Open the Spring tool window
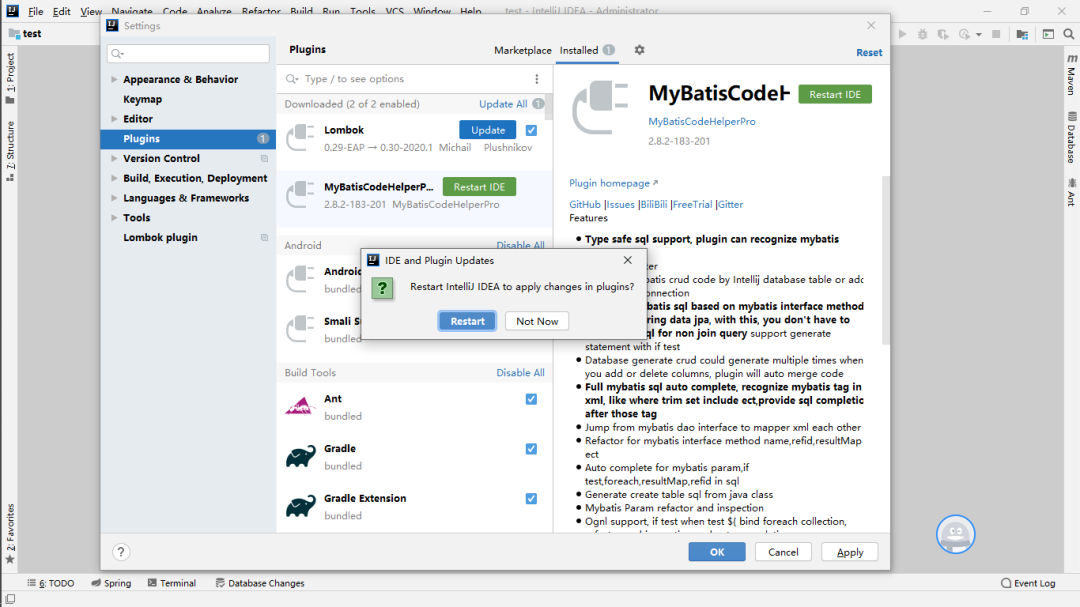This screenshot has height=607, width=1080. click(111, 583)
